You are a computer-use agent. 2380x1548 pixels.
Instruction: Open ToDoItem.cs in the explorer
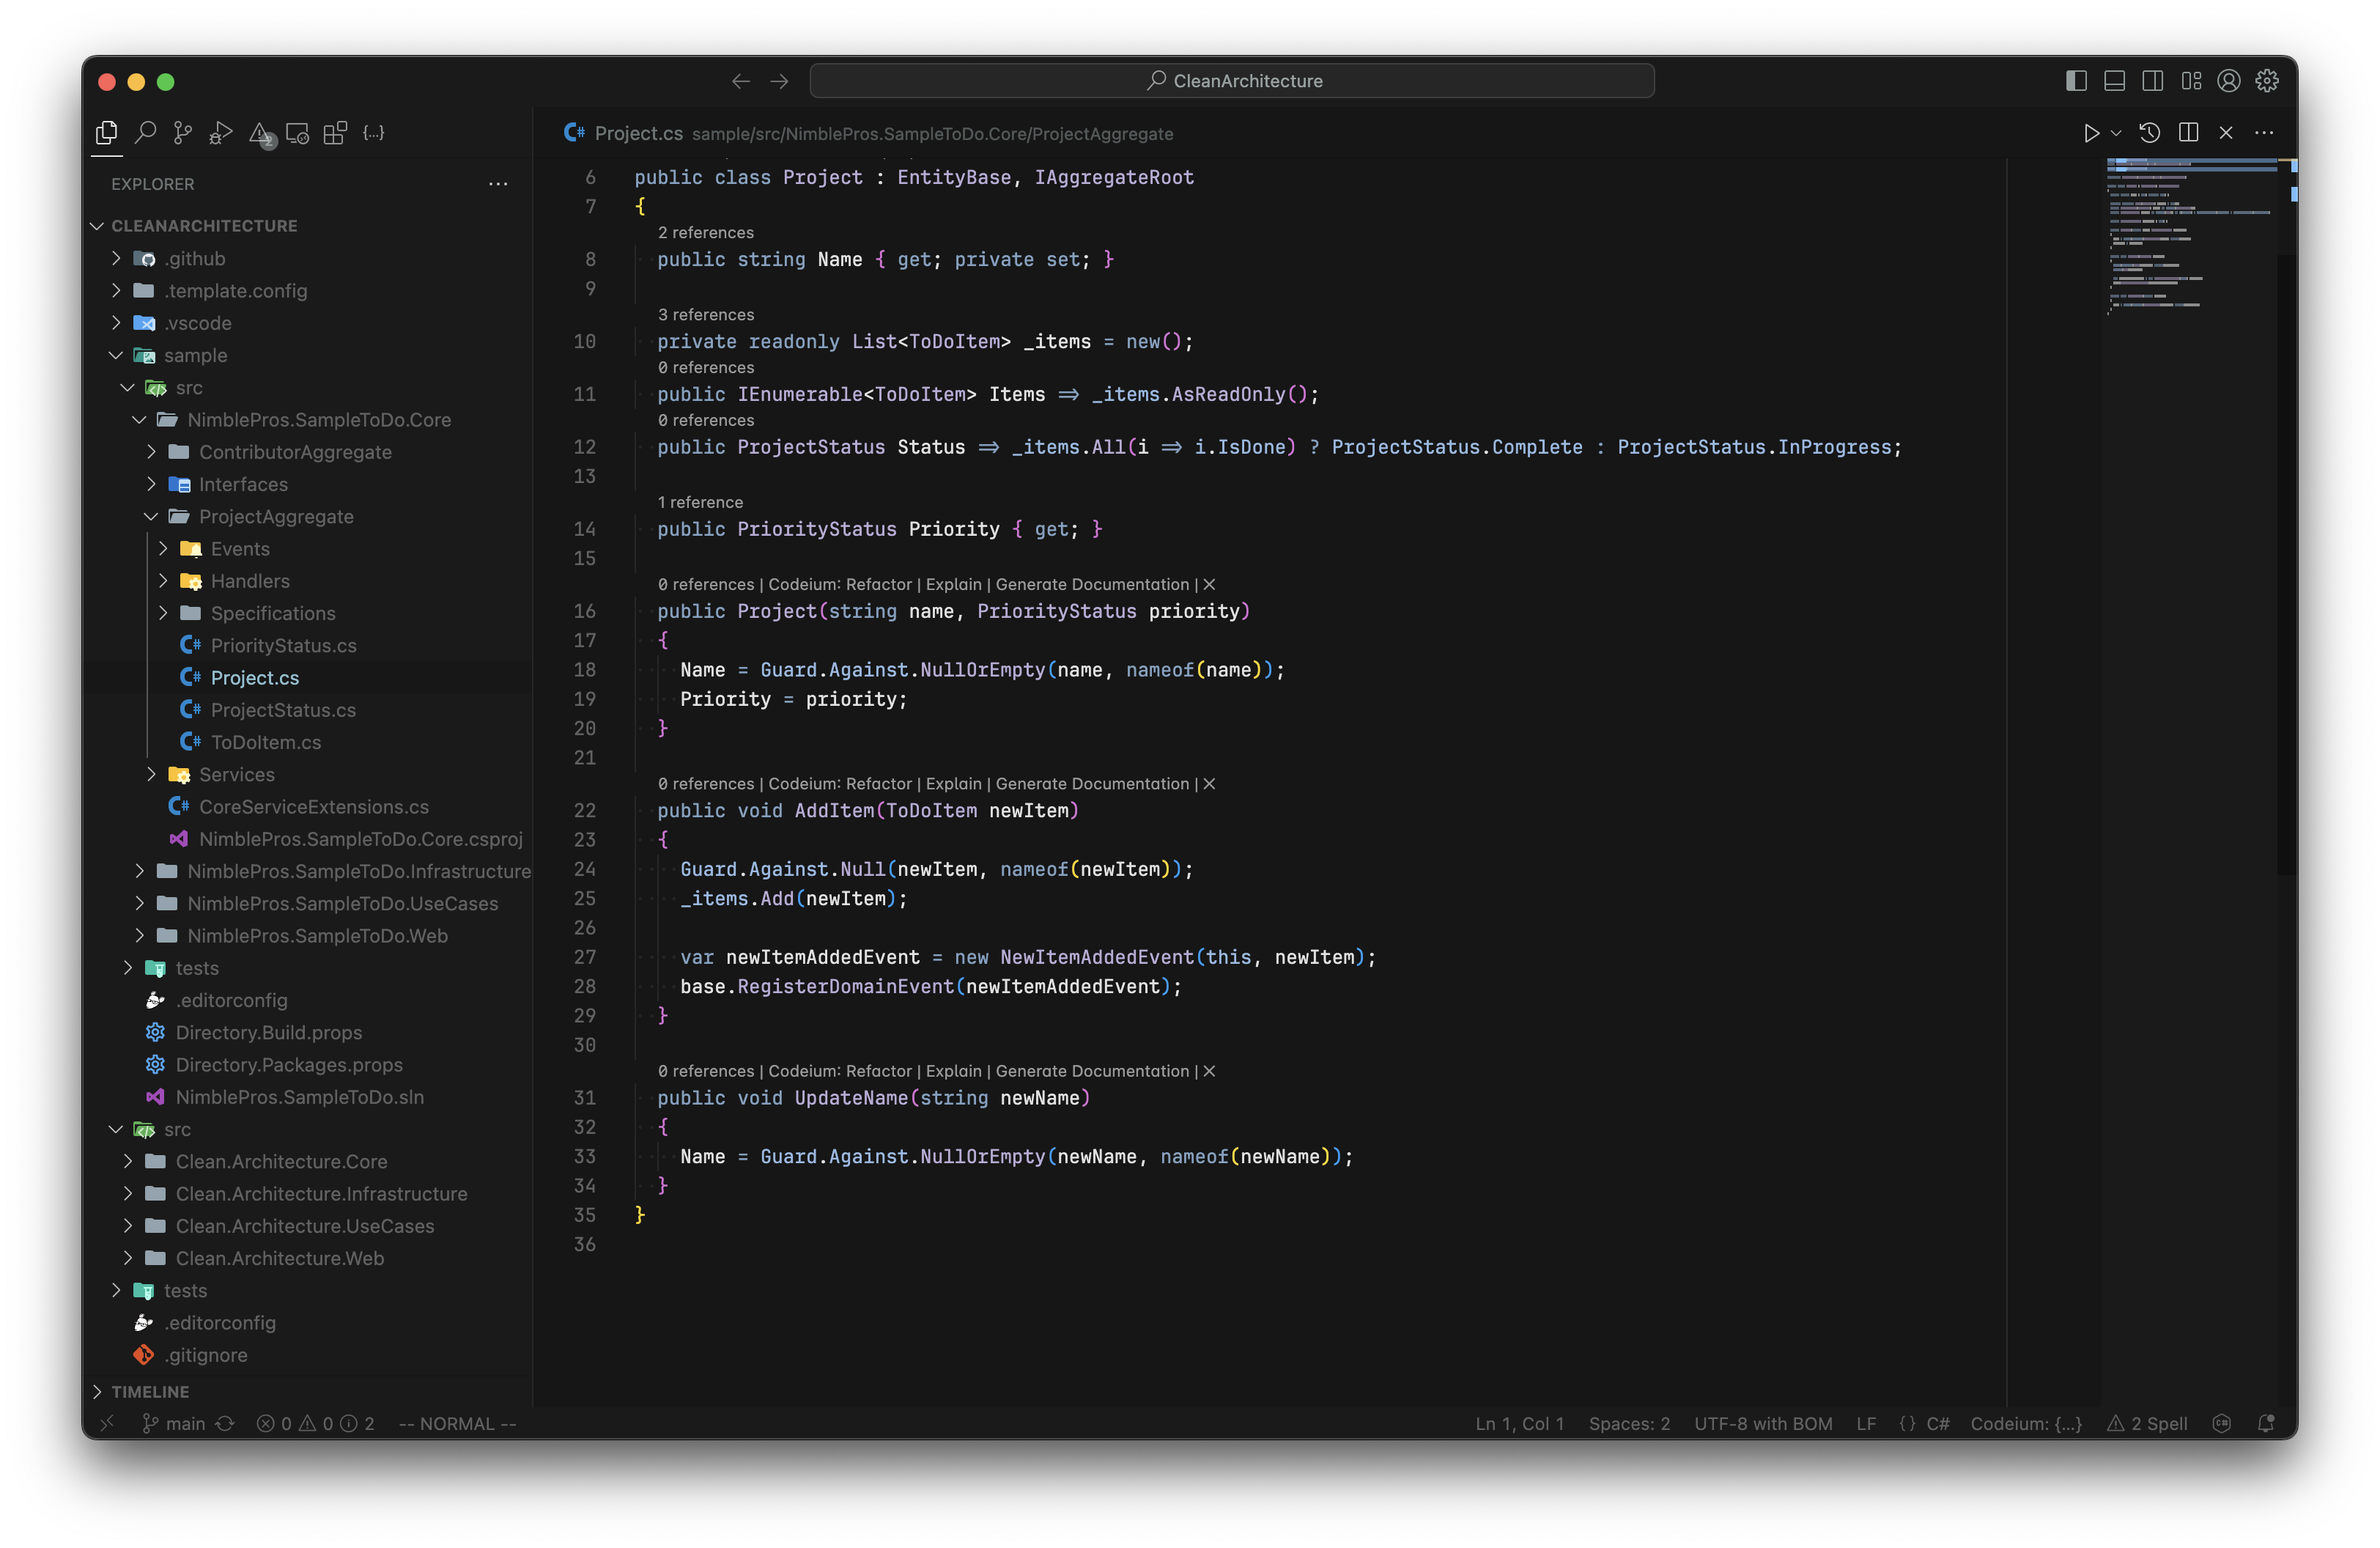coord(265,742)
